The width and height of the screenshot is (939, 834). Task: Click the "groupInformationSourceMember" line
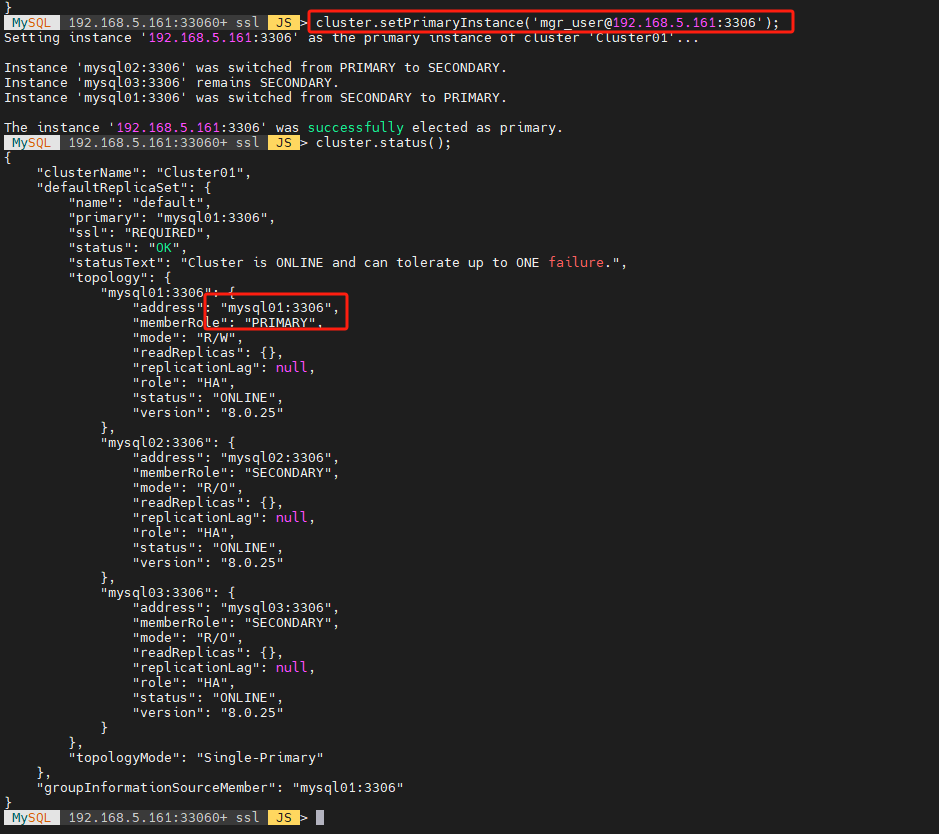point(220,788)
